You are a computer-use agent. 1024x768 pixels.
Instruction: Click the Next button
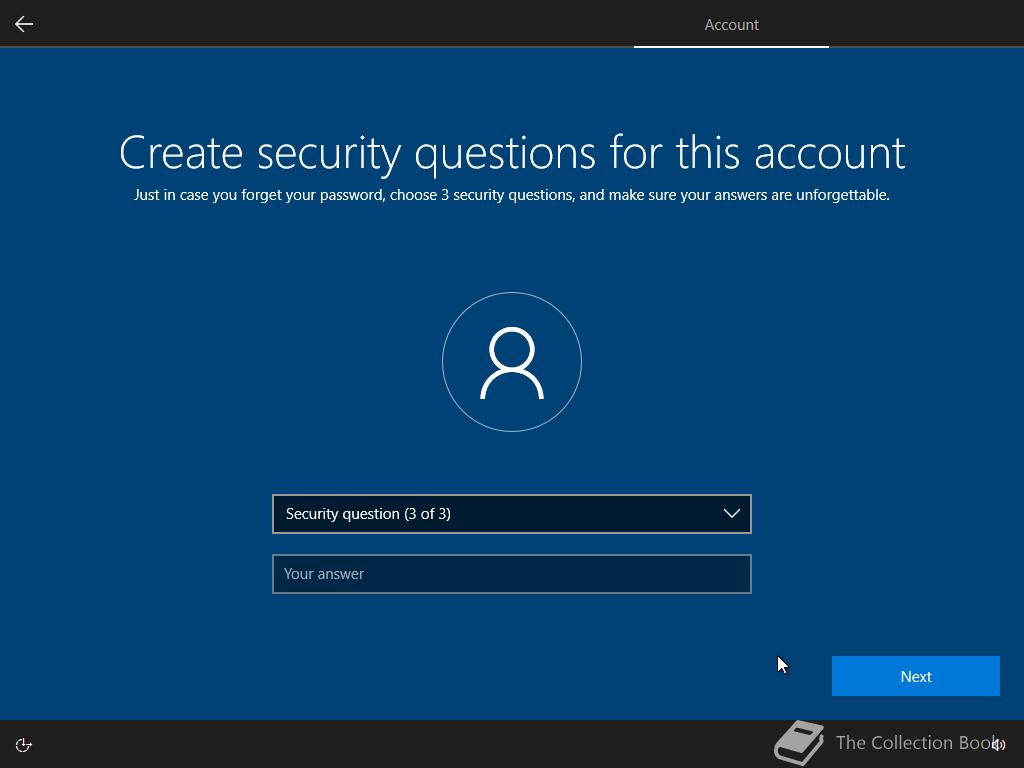pos(916,676)
